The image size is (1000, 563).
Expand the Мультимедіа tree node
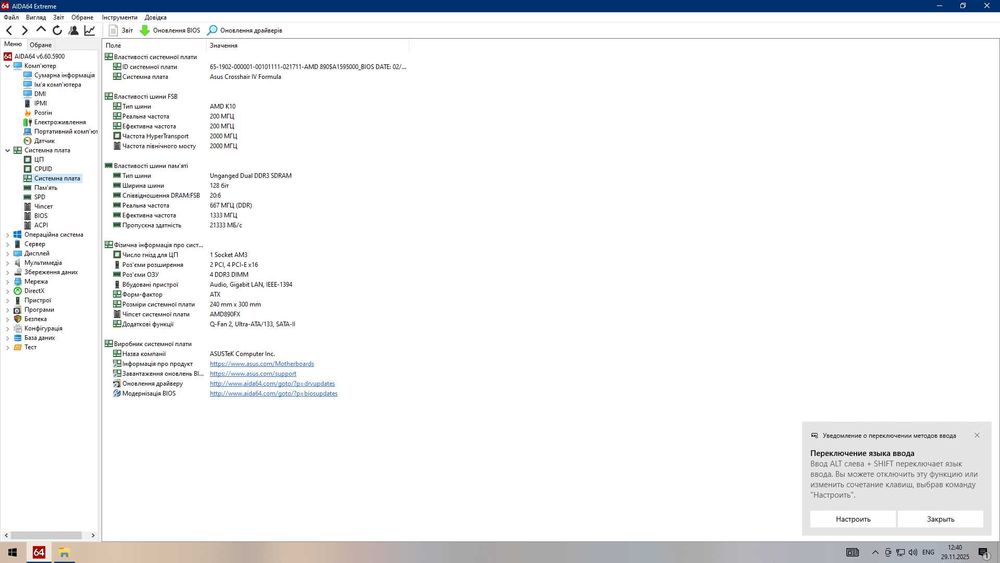tap(8, 263)
